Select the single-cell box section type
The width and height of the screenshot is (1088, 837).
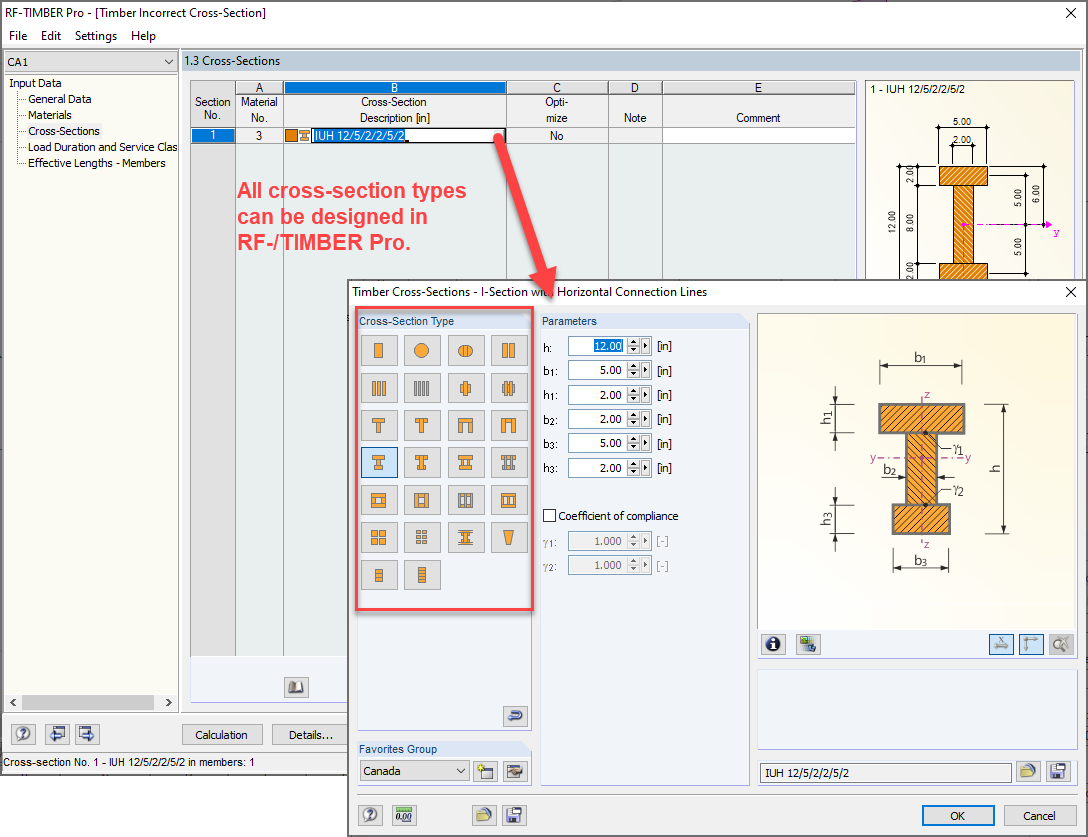click(379, 500)
